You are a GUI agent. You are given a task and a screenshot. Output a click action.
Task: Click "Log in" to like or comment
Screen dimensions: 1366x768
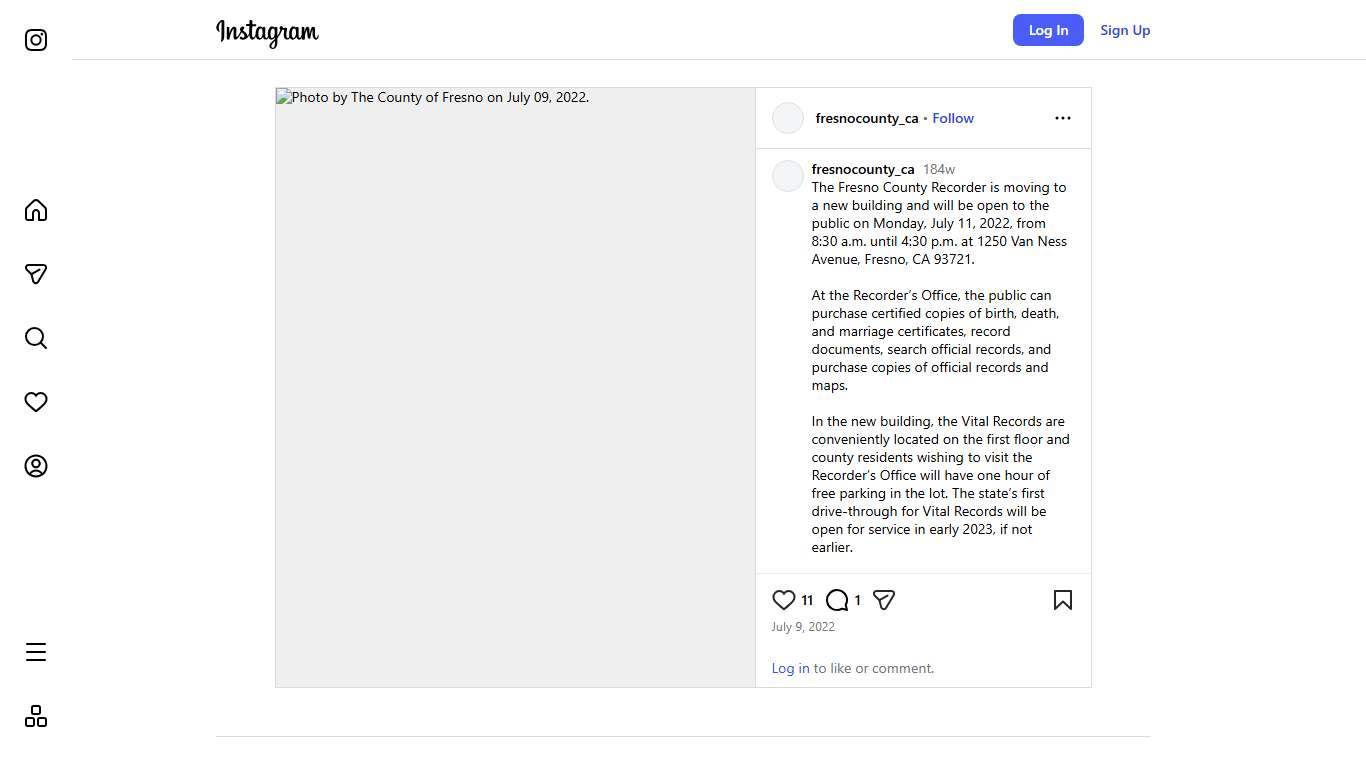(x=790, y=668)
